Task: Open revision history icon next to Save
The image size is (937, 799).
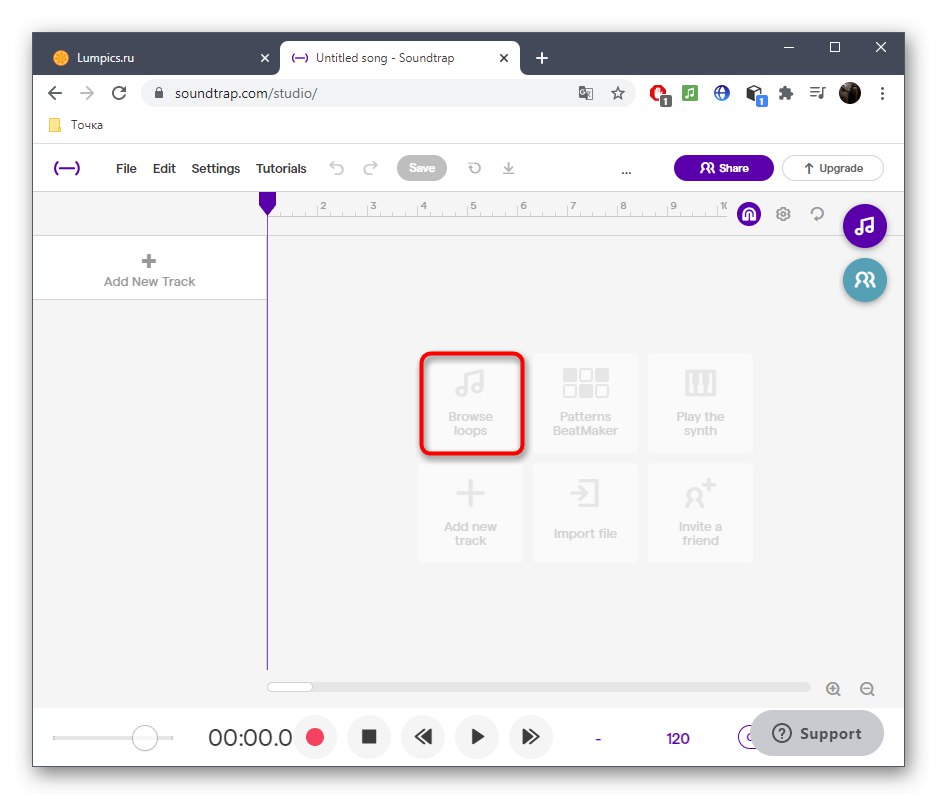Action: coord(474,169)
